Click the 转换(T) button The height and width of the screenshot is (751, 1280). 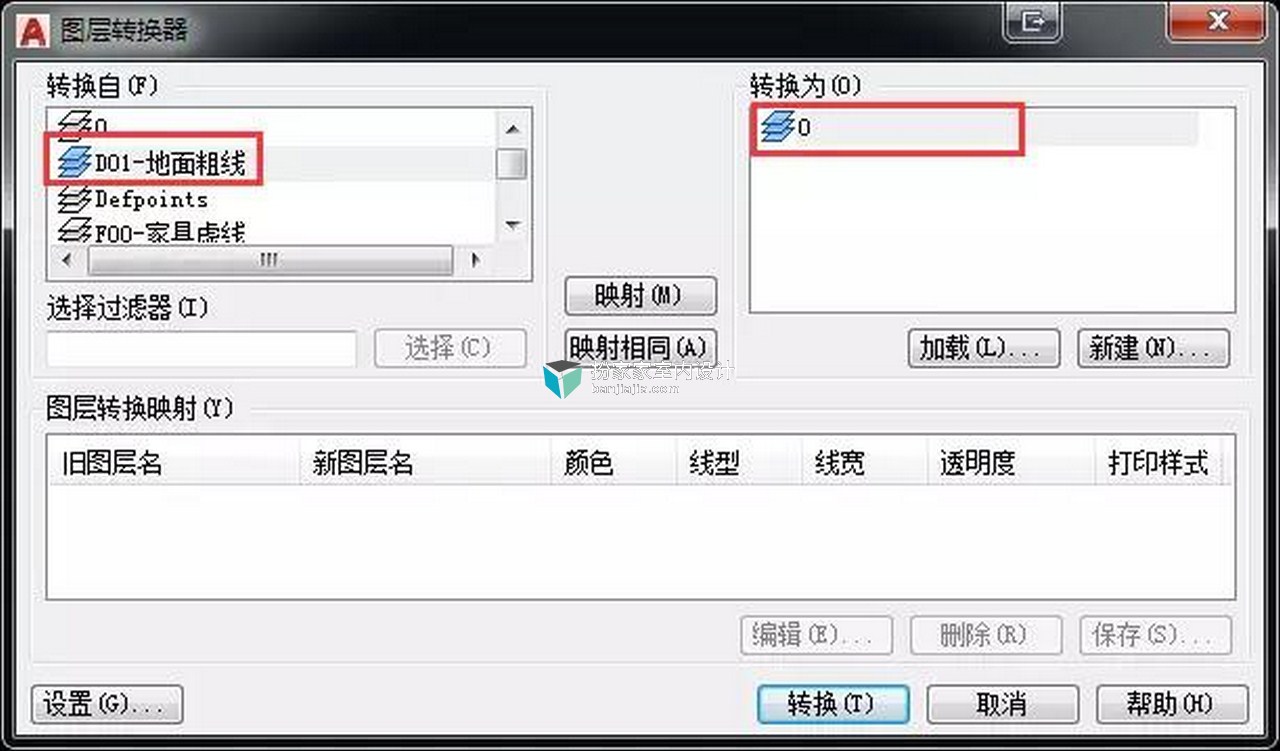point(833,704)
